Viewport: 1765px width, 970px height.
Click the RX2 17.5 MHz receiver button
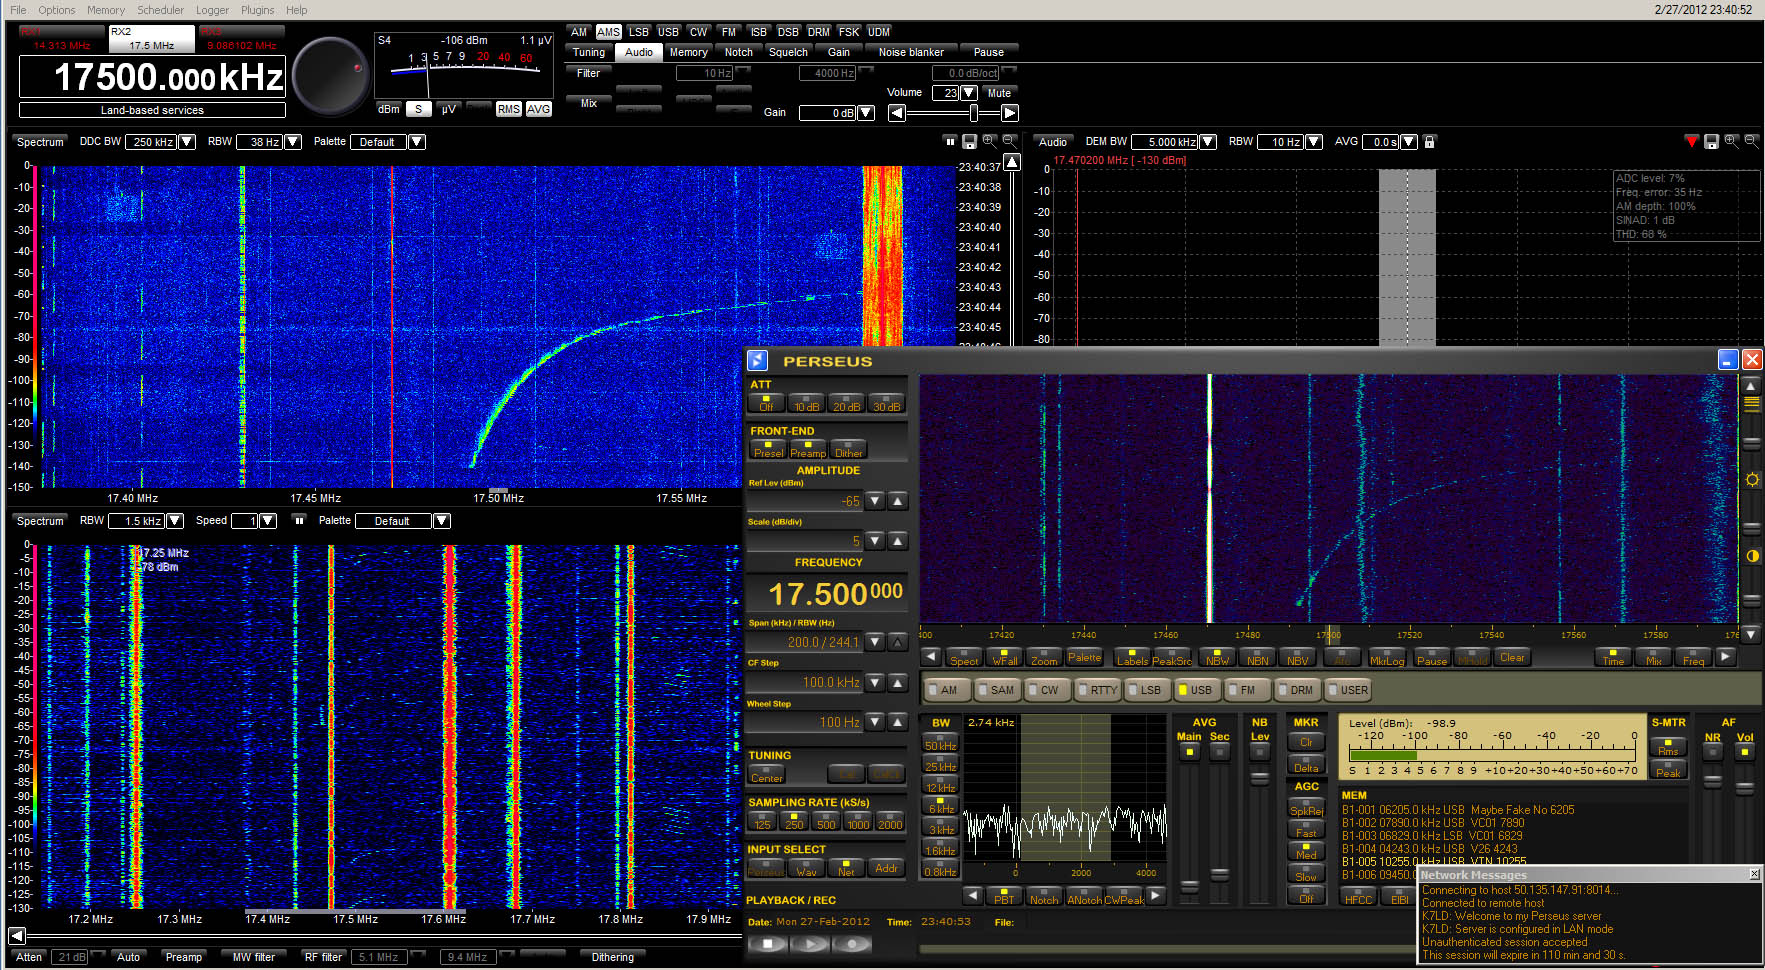151,38
